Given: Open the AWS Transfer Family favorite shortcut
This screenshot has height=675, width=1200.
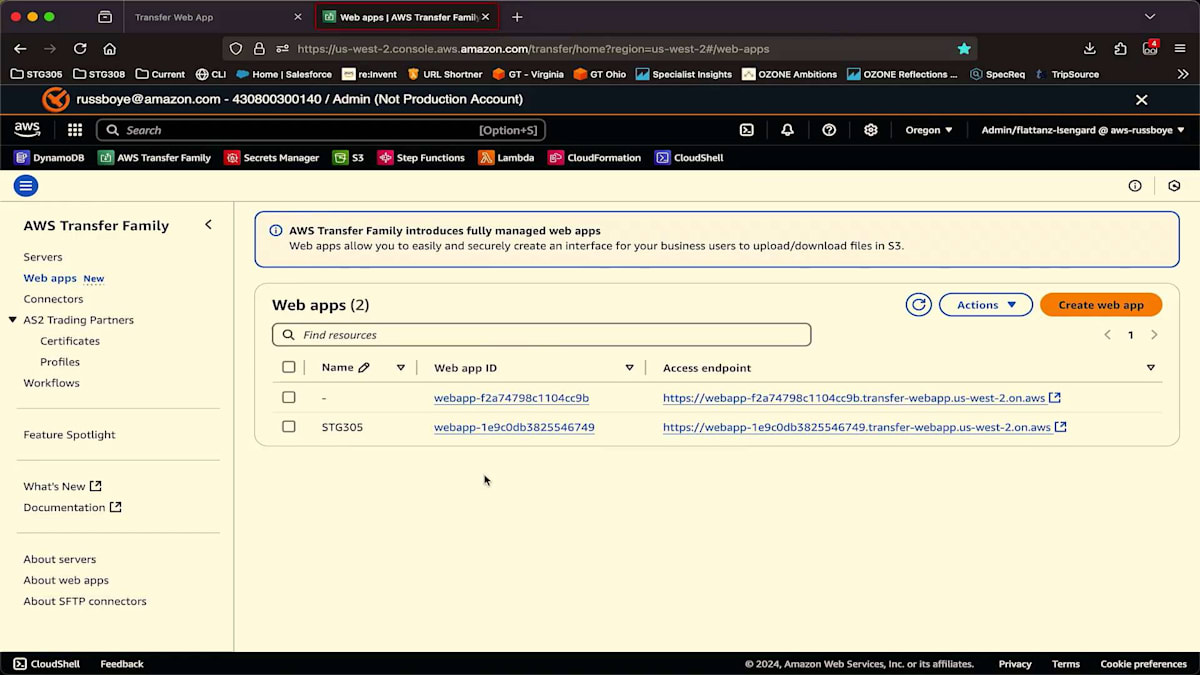Looking at the screenshot, I should click(x=155, y=158).
